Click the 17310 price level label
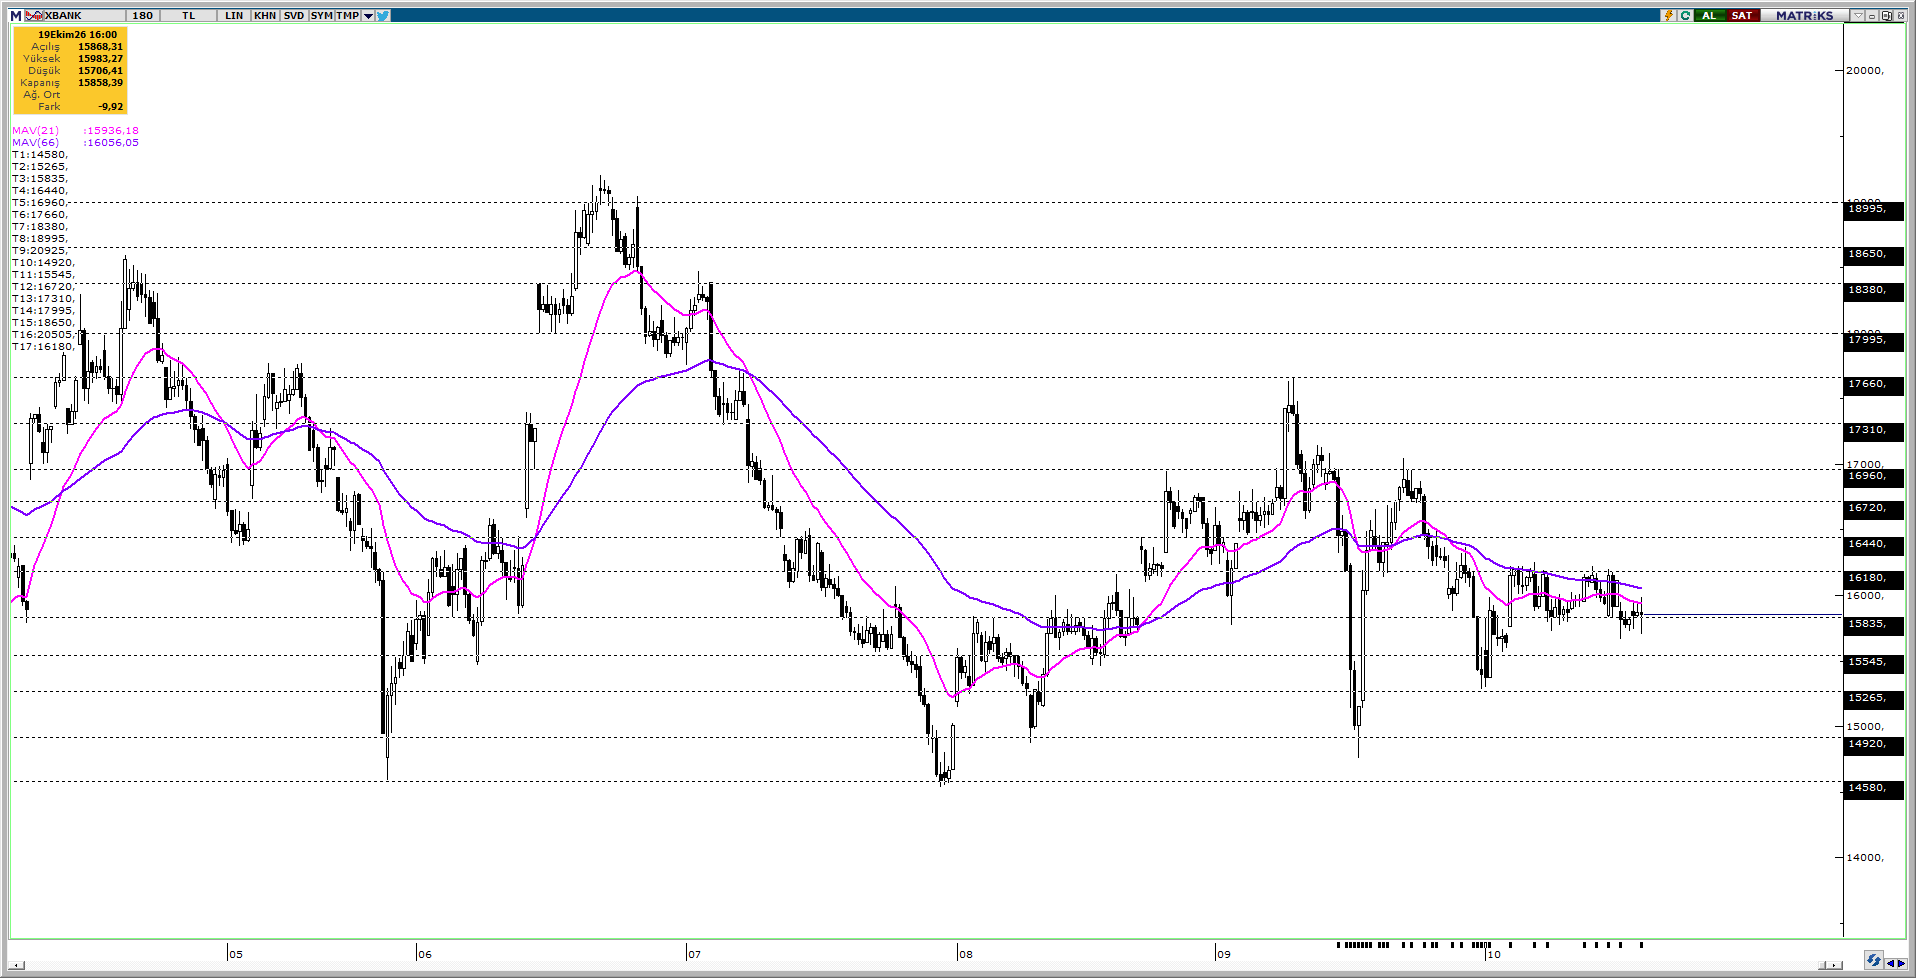The height and width of the screenshot is (978, 1916). tap(1872, 430)
